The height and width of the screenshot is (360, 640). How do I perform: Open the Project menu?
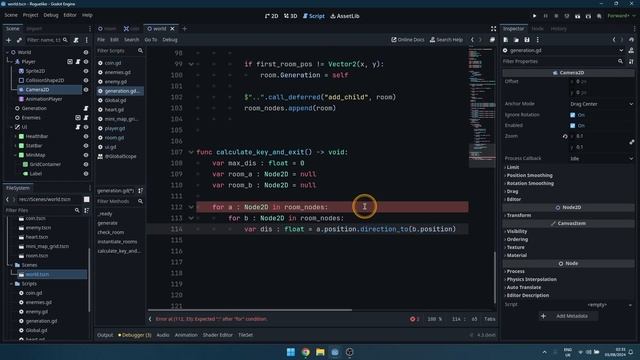(31, 15)
